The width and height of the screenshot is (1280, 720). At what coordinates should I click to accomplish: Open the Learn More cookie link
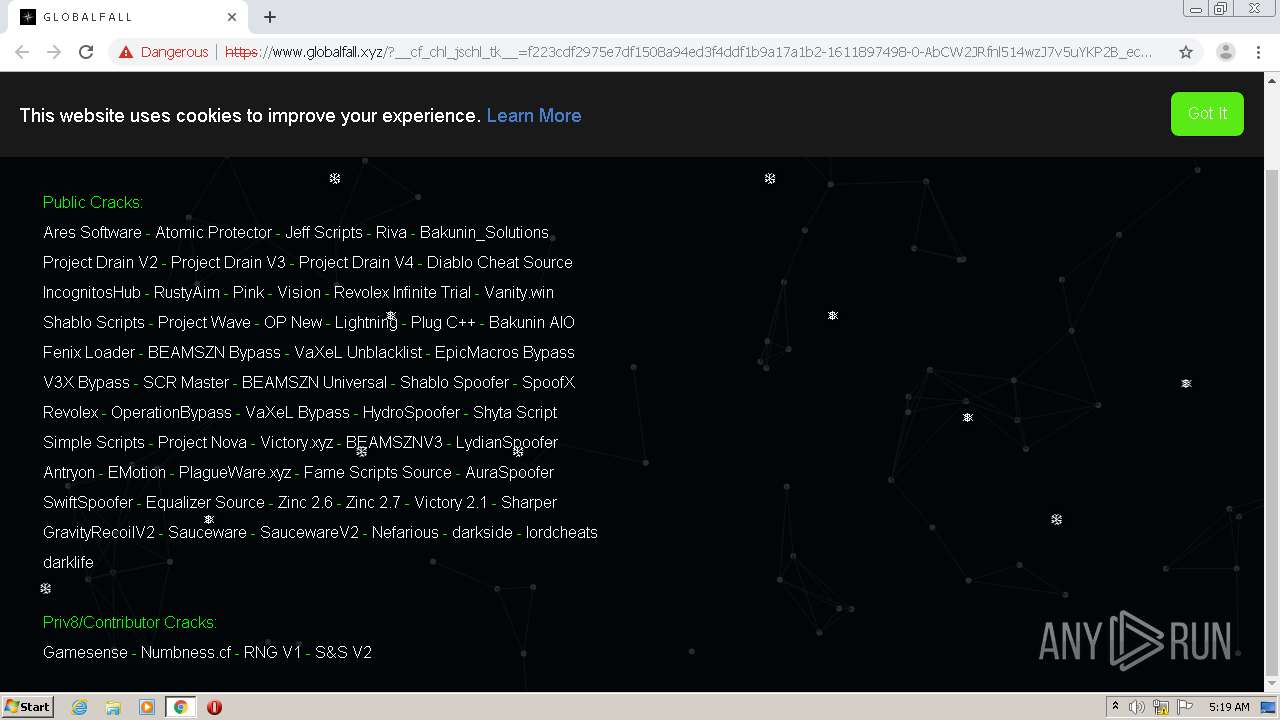click(x=534, y=116)
